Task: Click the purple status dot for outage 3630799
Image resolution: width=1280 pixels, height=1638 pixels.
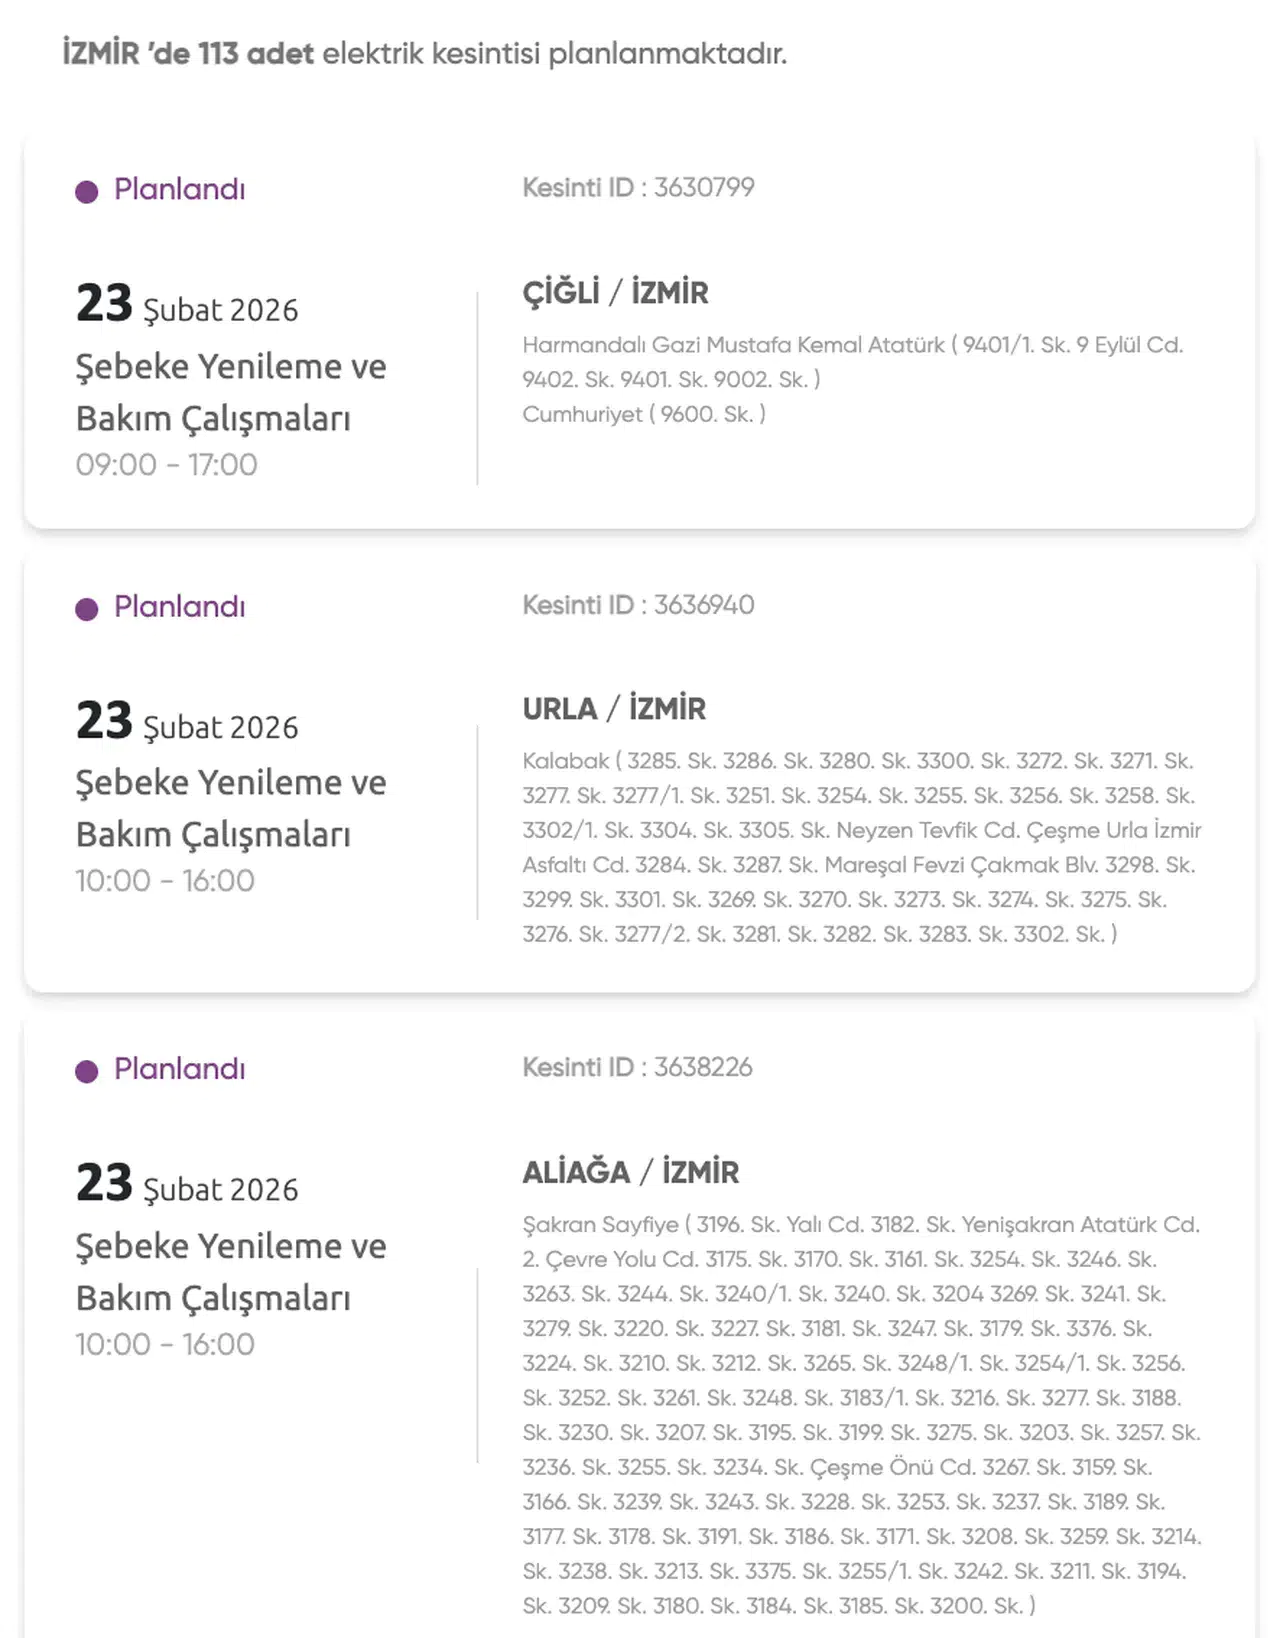Action: [87, 191]
